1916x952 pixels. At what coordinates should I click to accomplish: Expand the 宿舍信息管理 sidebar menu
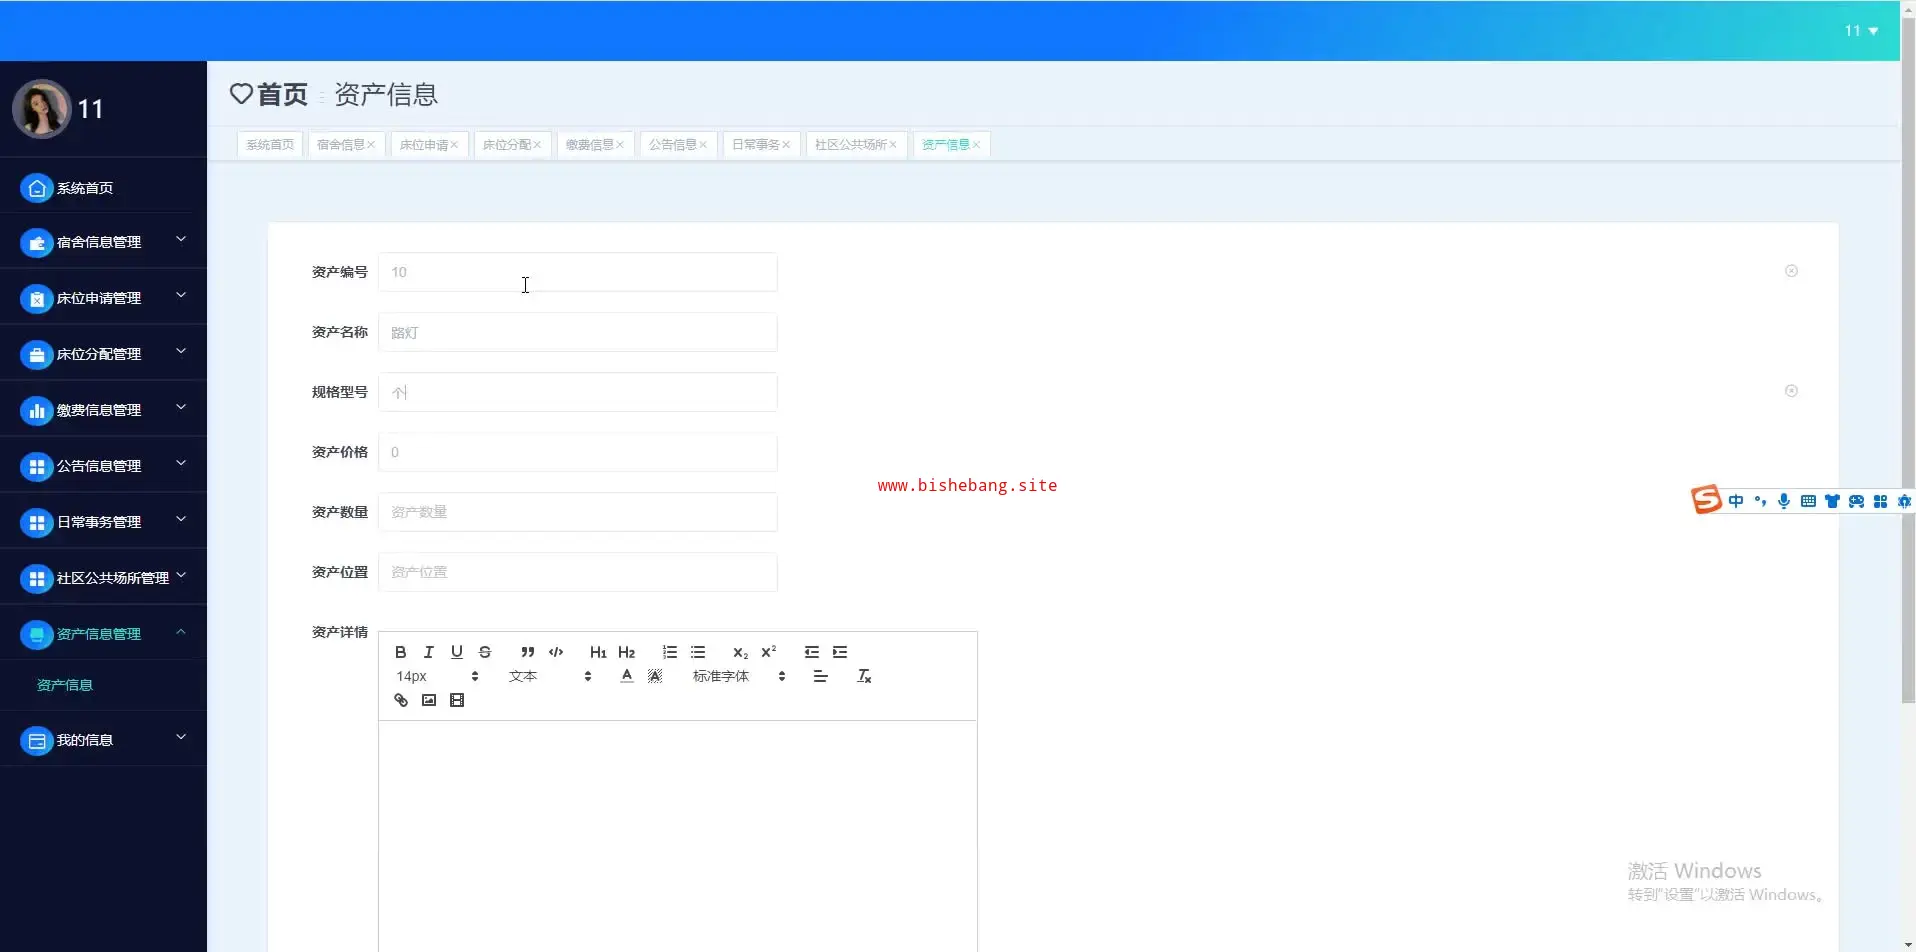pyautogui.click(x=103, y=242)
